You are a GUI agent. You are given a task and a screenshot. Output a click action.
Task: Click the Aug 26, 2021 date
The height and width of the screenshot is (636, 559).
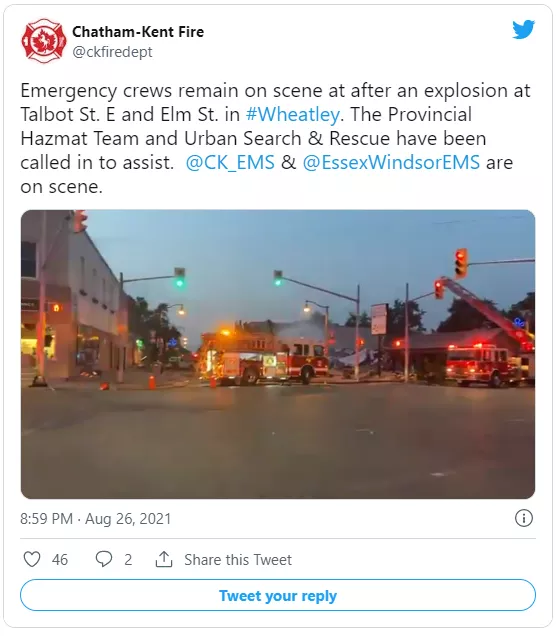(x=128, y=519)
